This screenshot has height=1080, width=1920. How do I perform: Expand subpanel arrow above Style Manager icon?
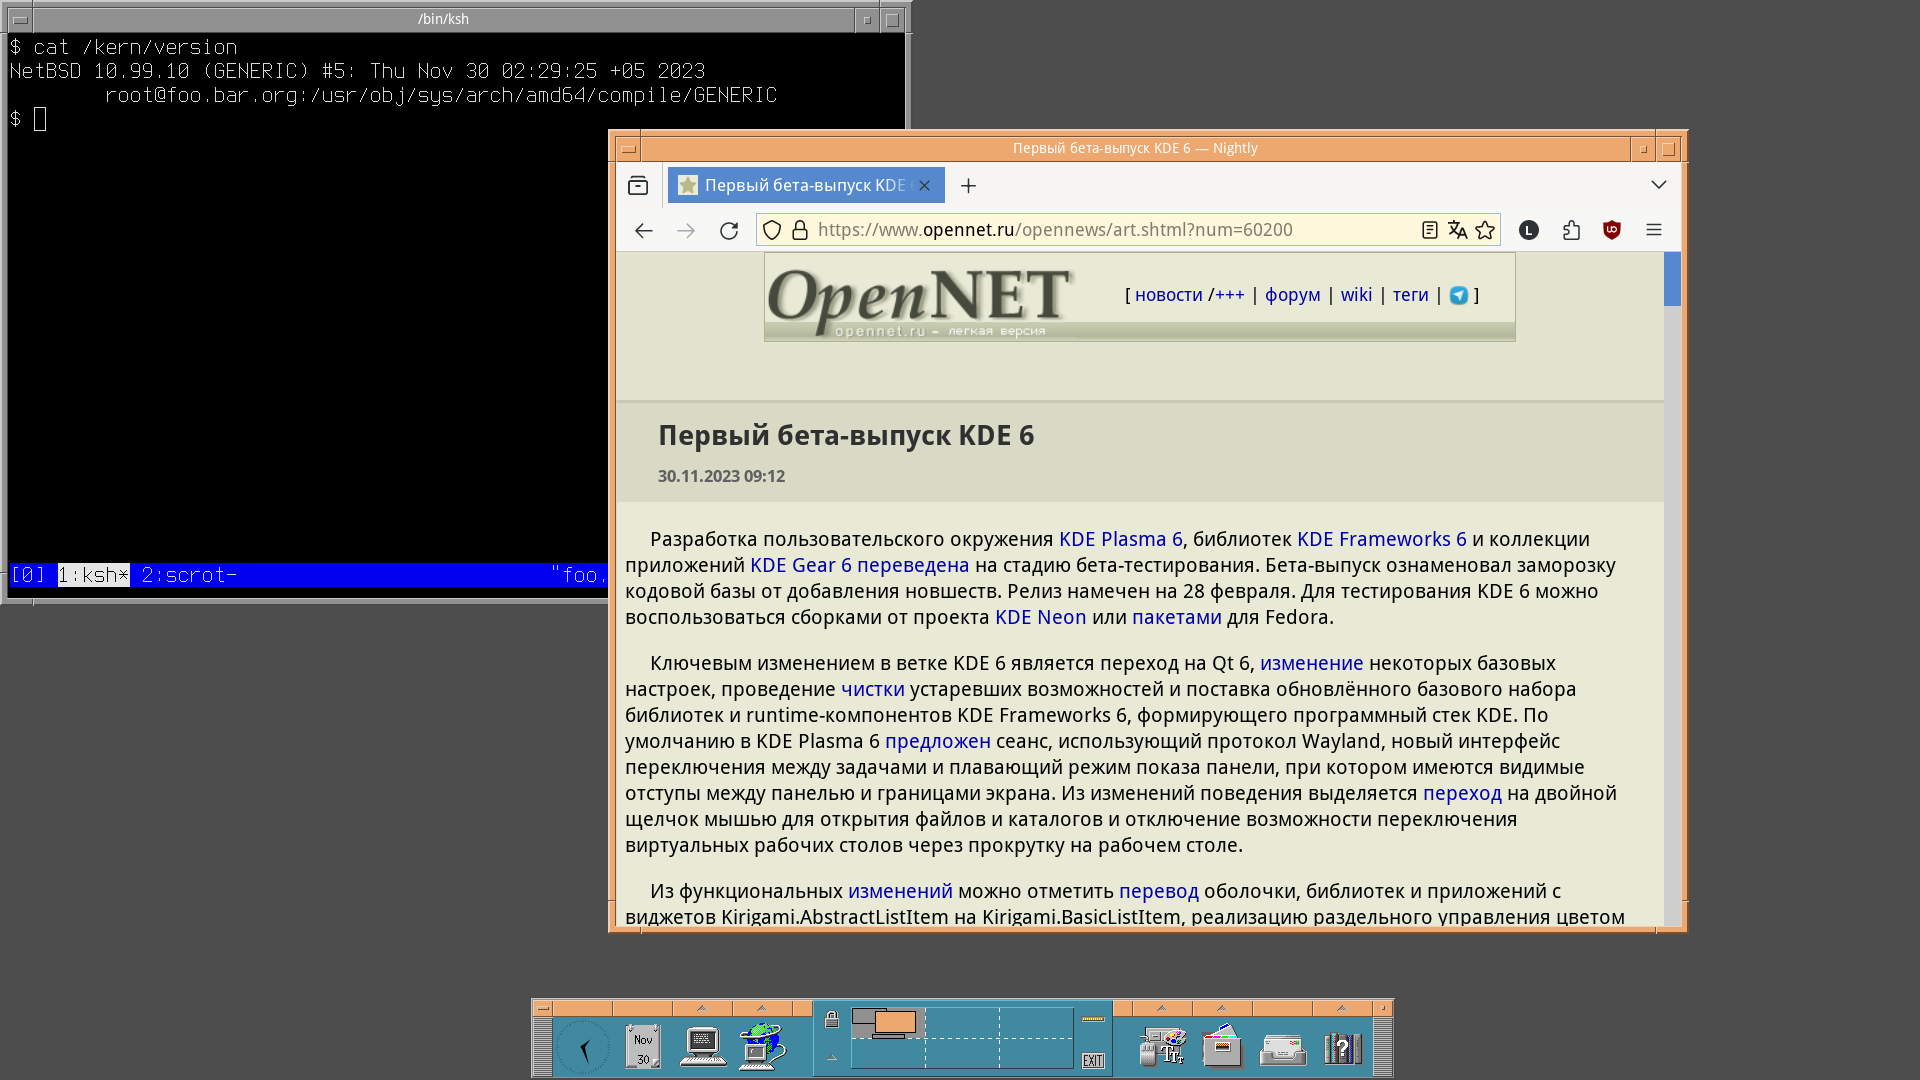(1162, 1009)
